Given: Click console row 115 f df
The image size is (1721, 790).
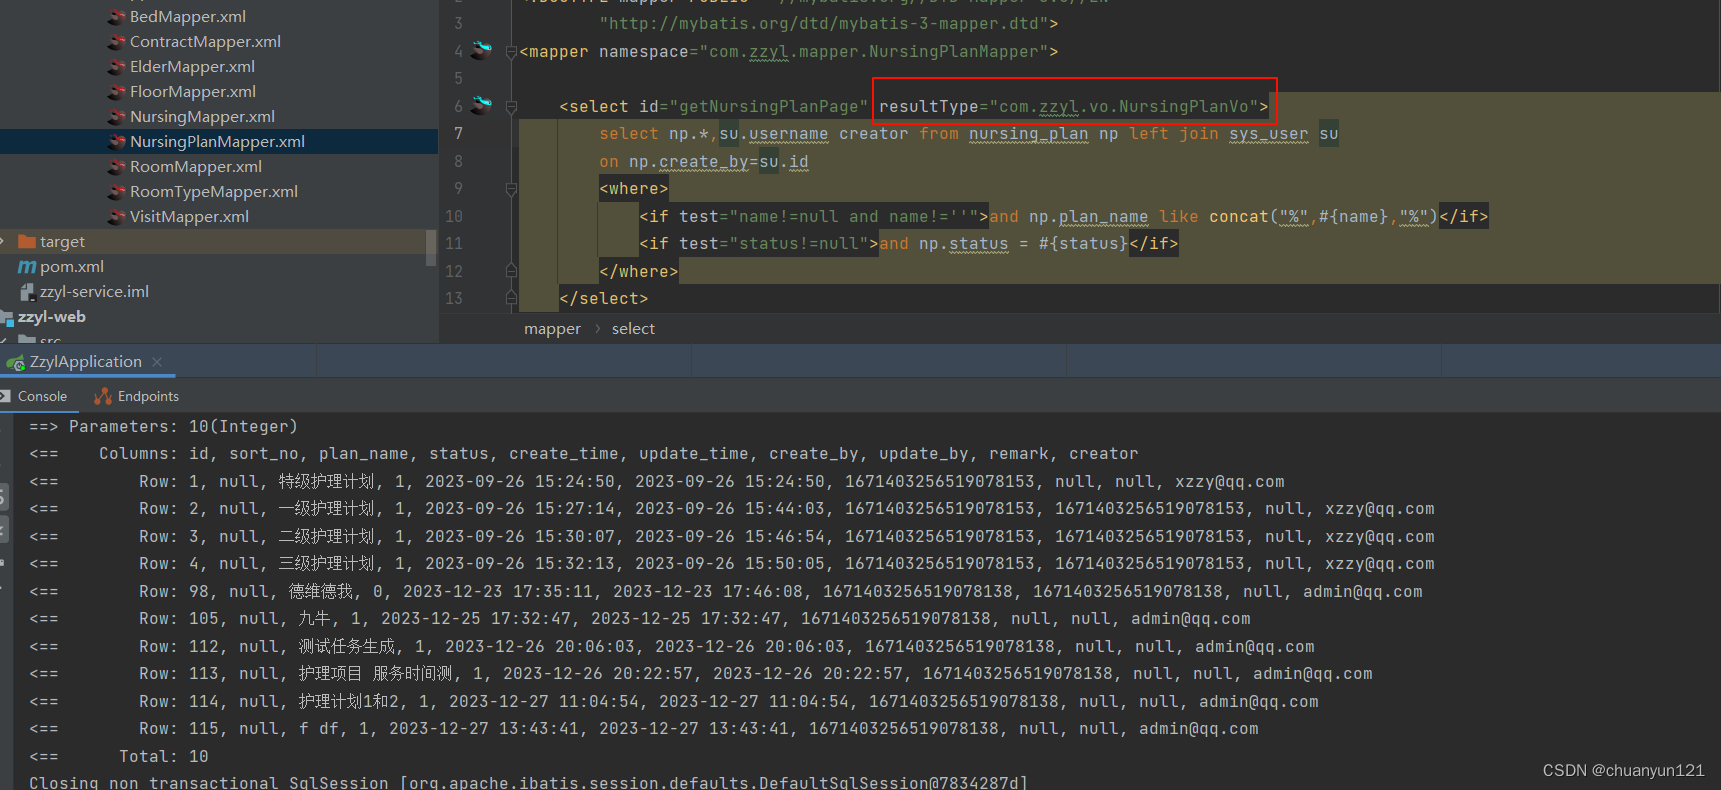Looking at the screenshot, I should (644, 729).
